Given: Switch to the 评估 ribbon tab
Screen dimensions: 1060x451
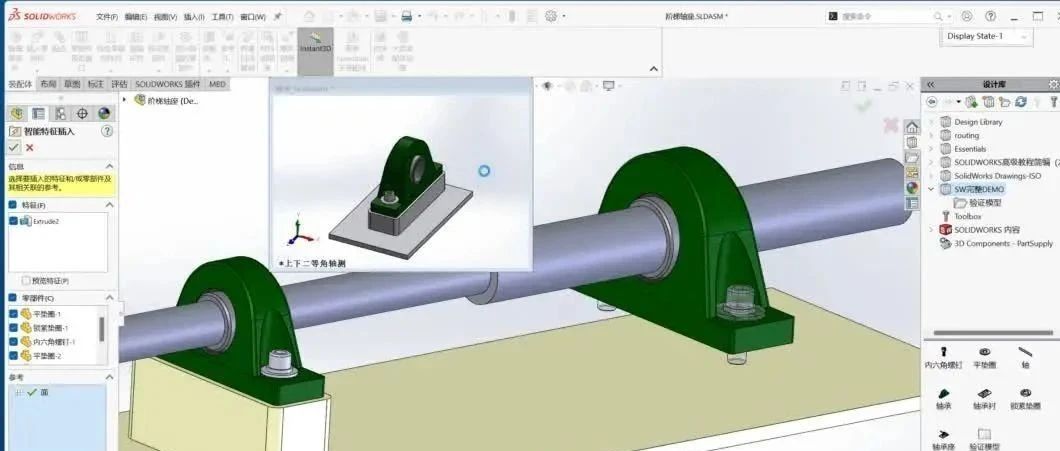Looking at the screenshot, I should click(119, 84).
